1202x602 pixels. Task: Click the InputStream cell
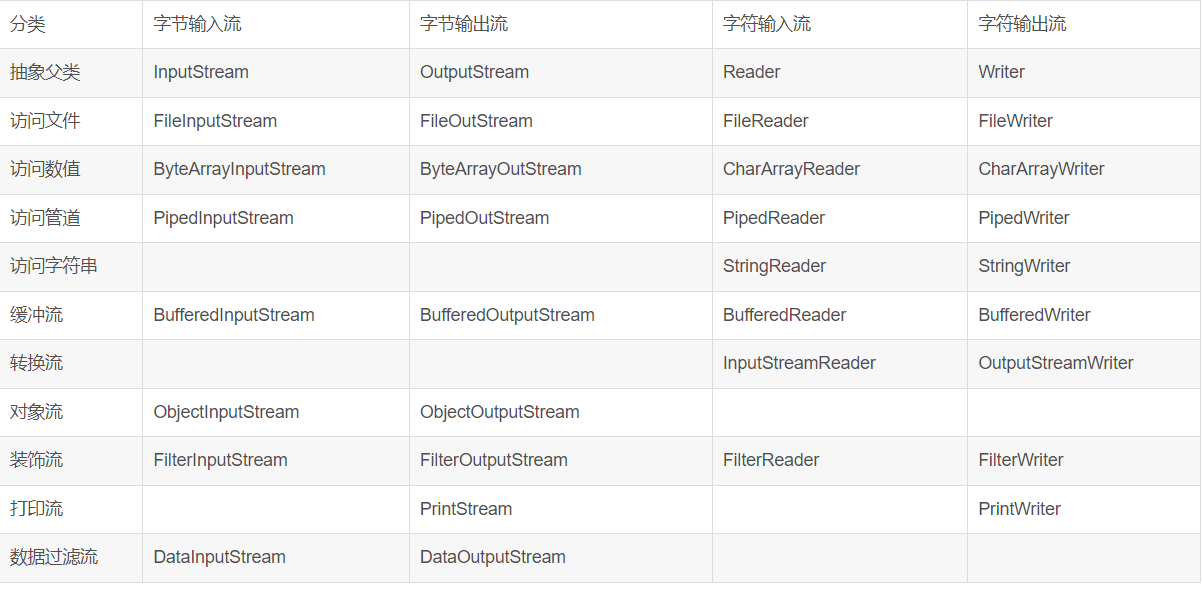coord(275,72)
